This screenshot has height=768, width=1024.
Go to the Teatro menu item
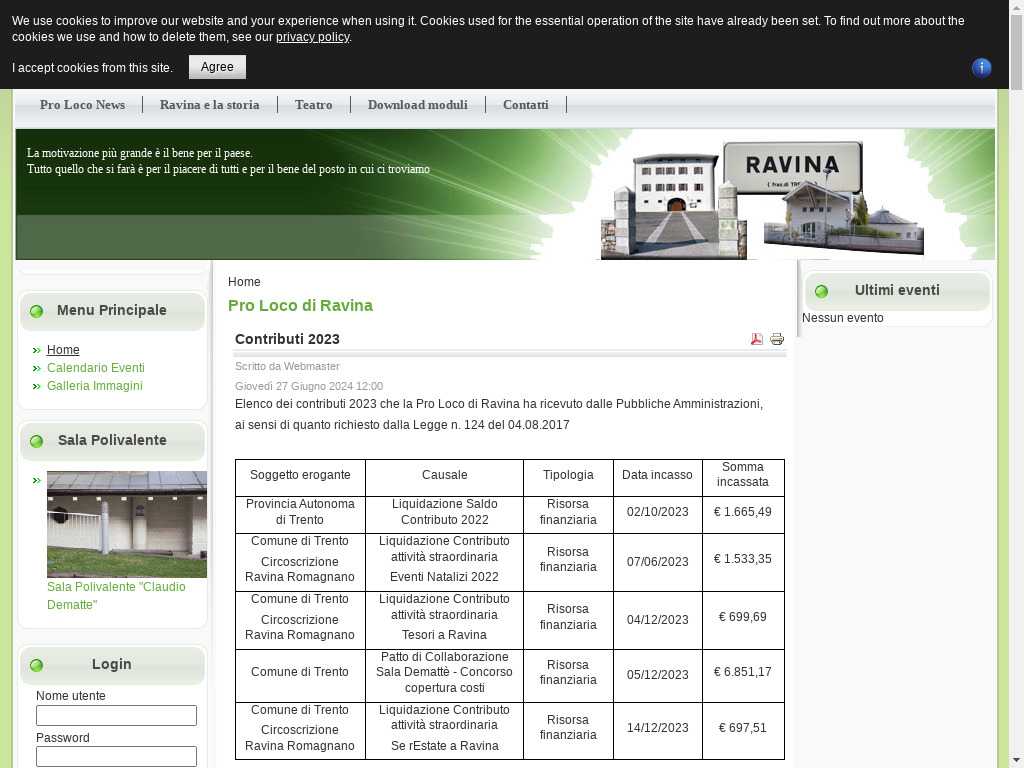pyautogui.click(x=313, y=105)
